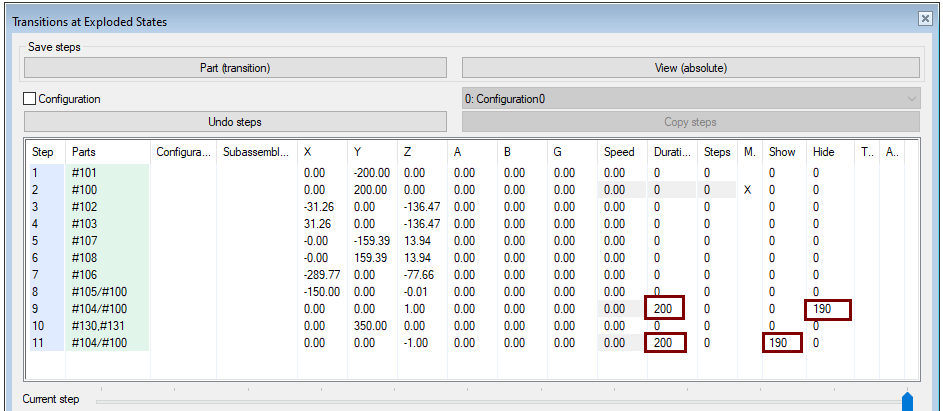The width and height of the screenshot is (943, 411).
Task: Click Show value 190 in step 11
Action: click(x=780, y=343)
